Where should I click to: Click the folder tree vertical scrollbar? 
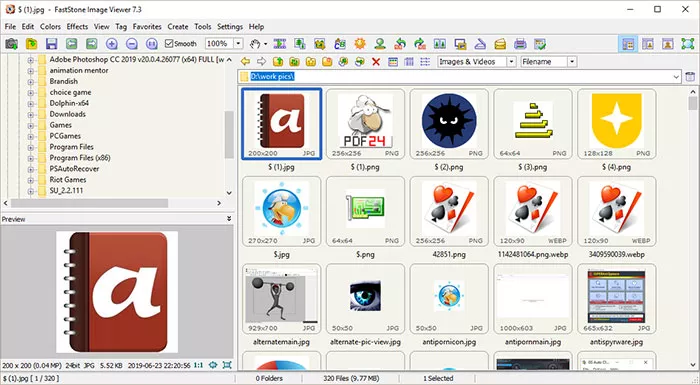(229, 134)
